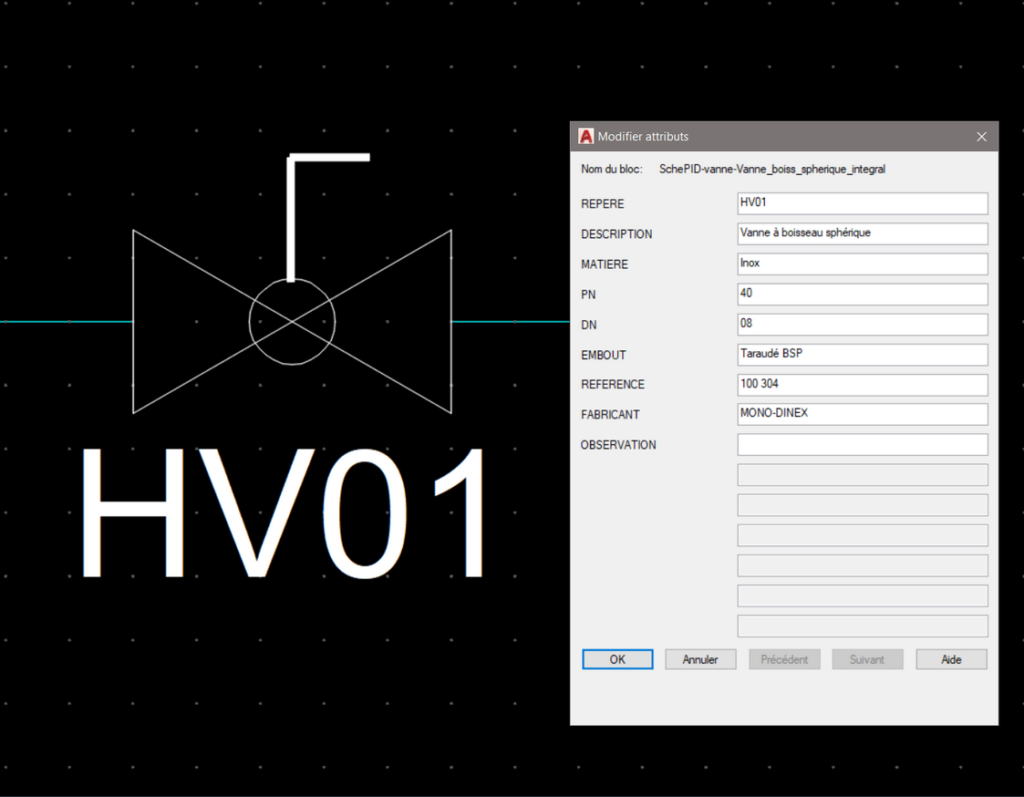The width and height of the screenshot is (1024, 797).
Task: Click the OBSERVATION label
Action: point(618,445)
